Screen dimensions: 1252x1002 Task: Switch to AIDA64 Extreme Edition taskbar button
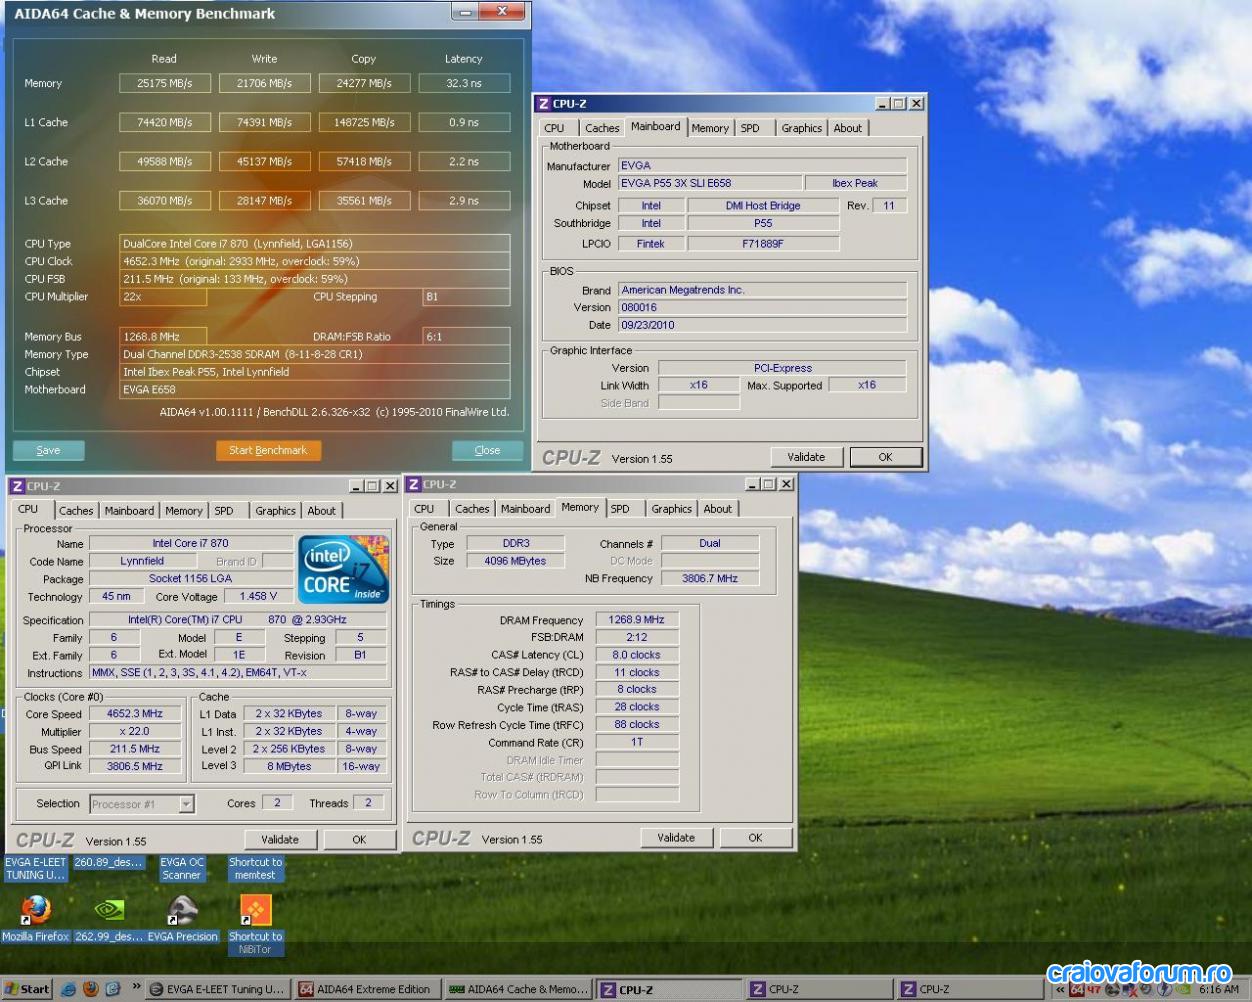pyautogui.click(x=367, y=989)
